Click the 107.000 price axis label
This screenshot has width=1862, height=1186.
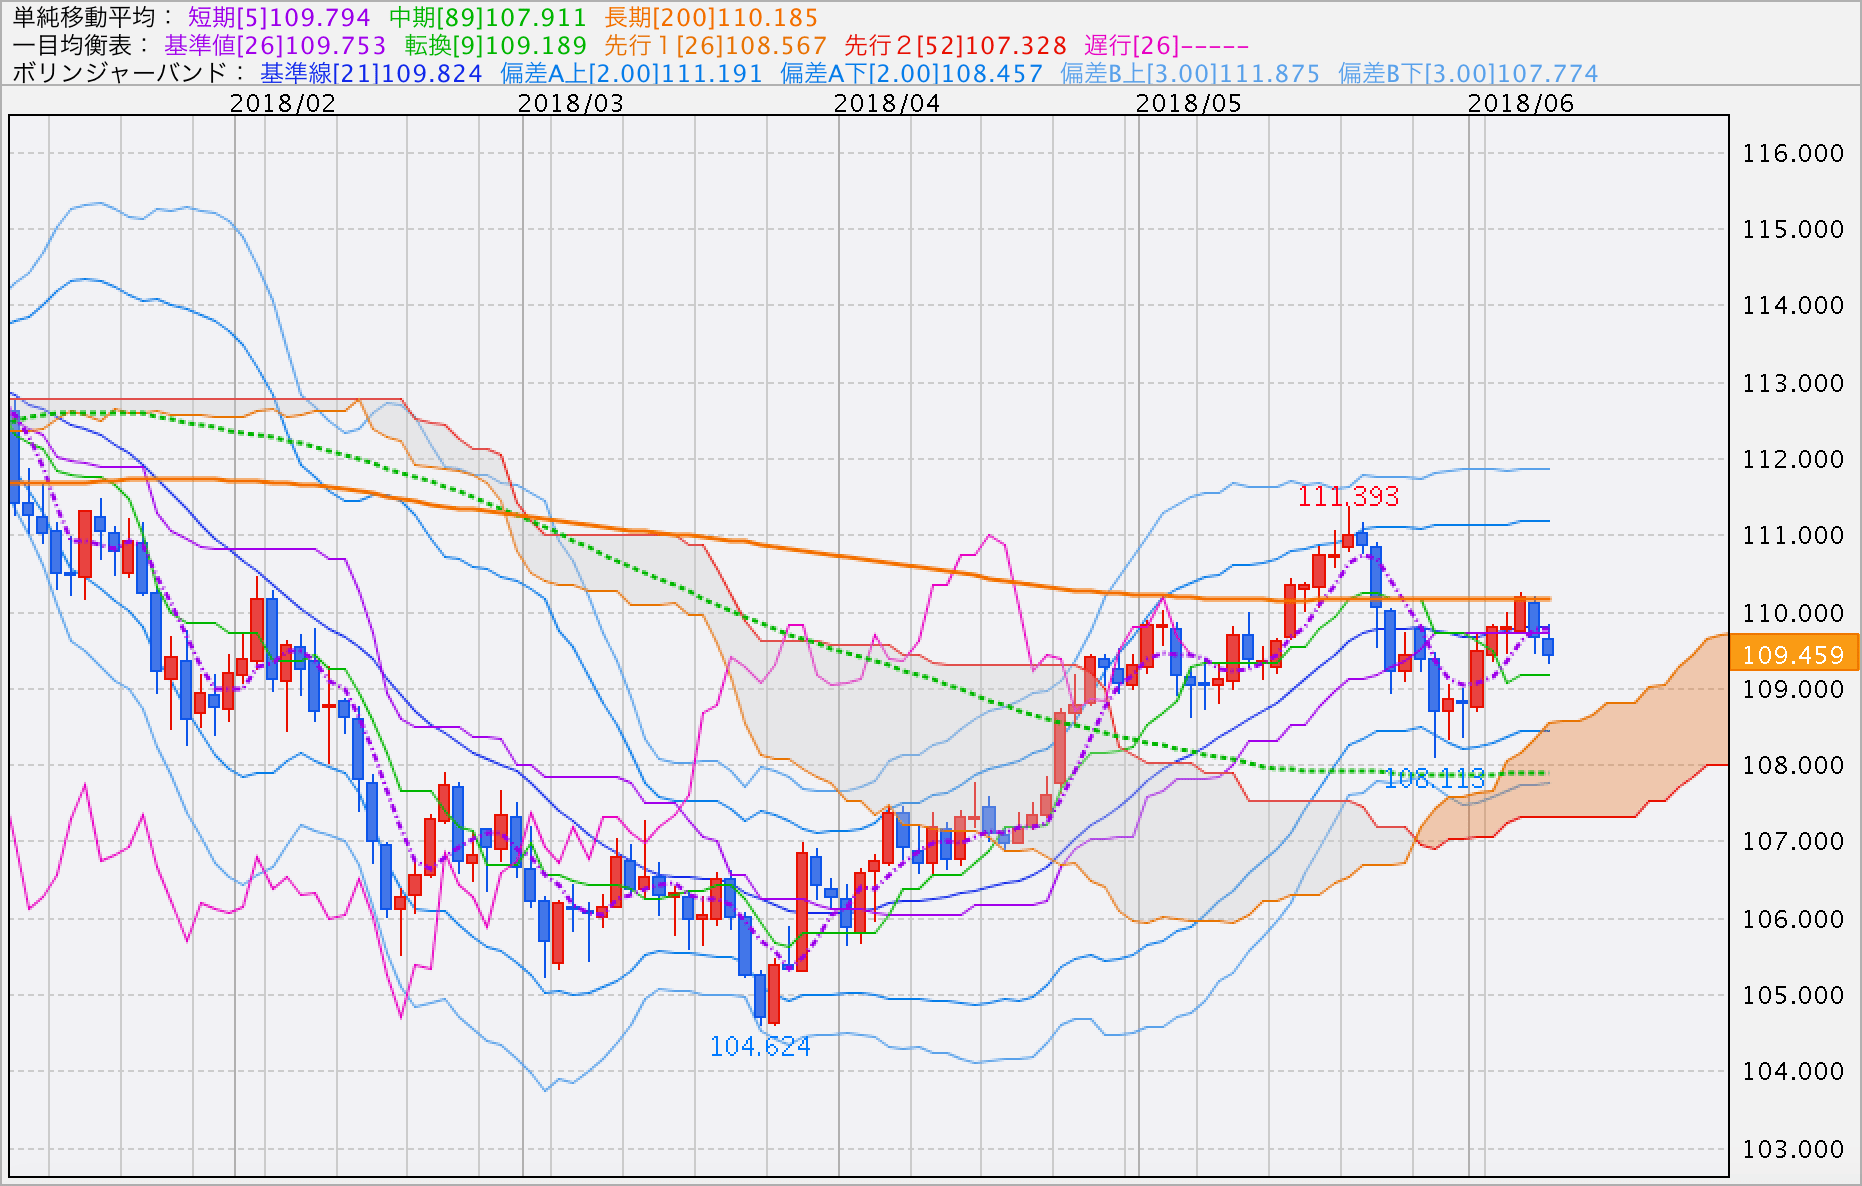tap(1793, 841)
